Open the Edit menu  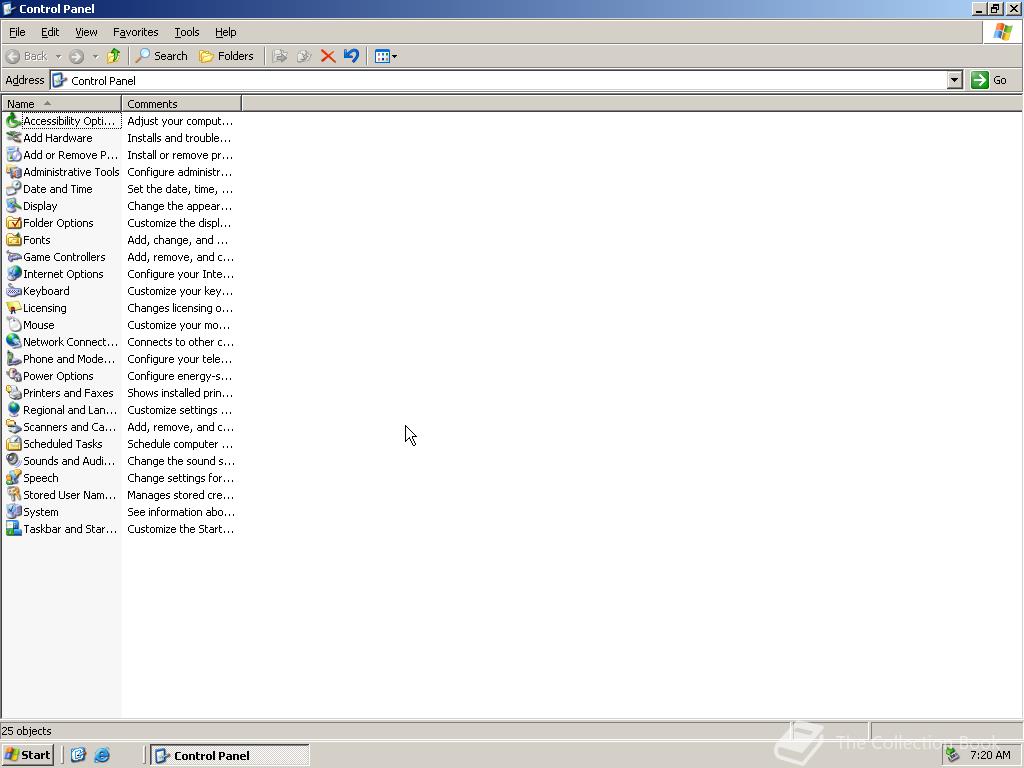click(x=50, y=32)
